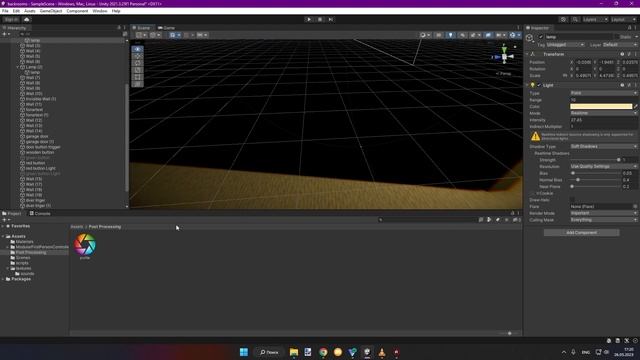Screen dimensions: 640x360
Task: Select the Rotate tool in the Scene overlay
Action: click(x=138, y=63)
